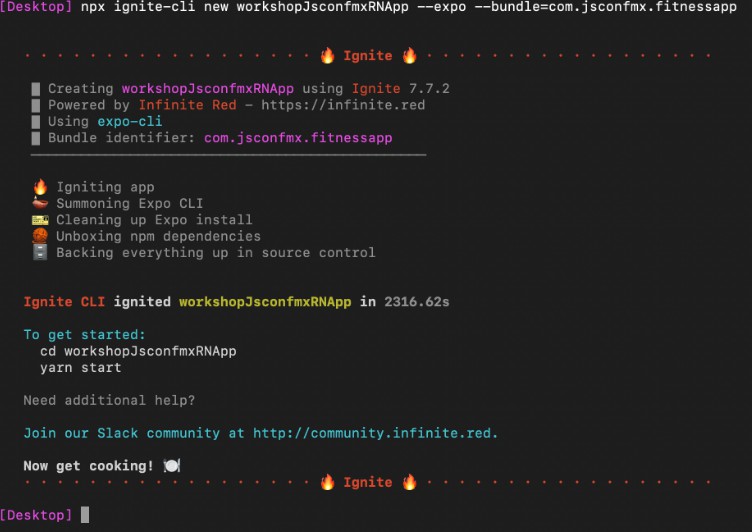This screenshot has height=532, width=752.
Task: Click the --expo flag in command
Action: pos(441,7)
